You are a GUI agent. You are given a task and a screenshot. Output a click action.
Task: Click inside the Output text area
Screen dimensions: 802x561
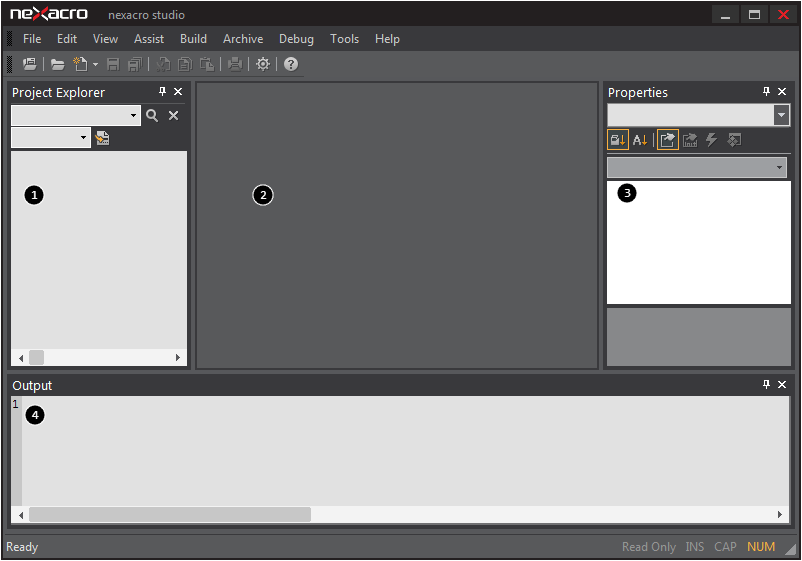pos(400,450)
